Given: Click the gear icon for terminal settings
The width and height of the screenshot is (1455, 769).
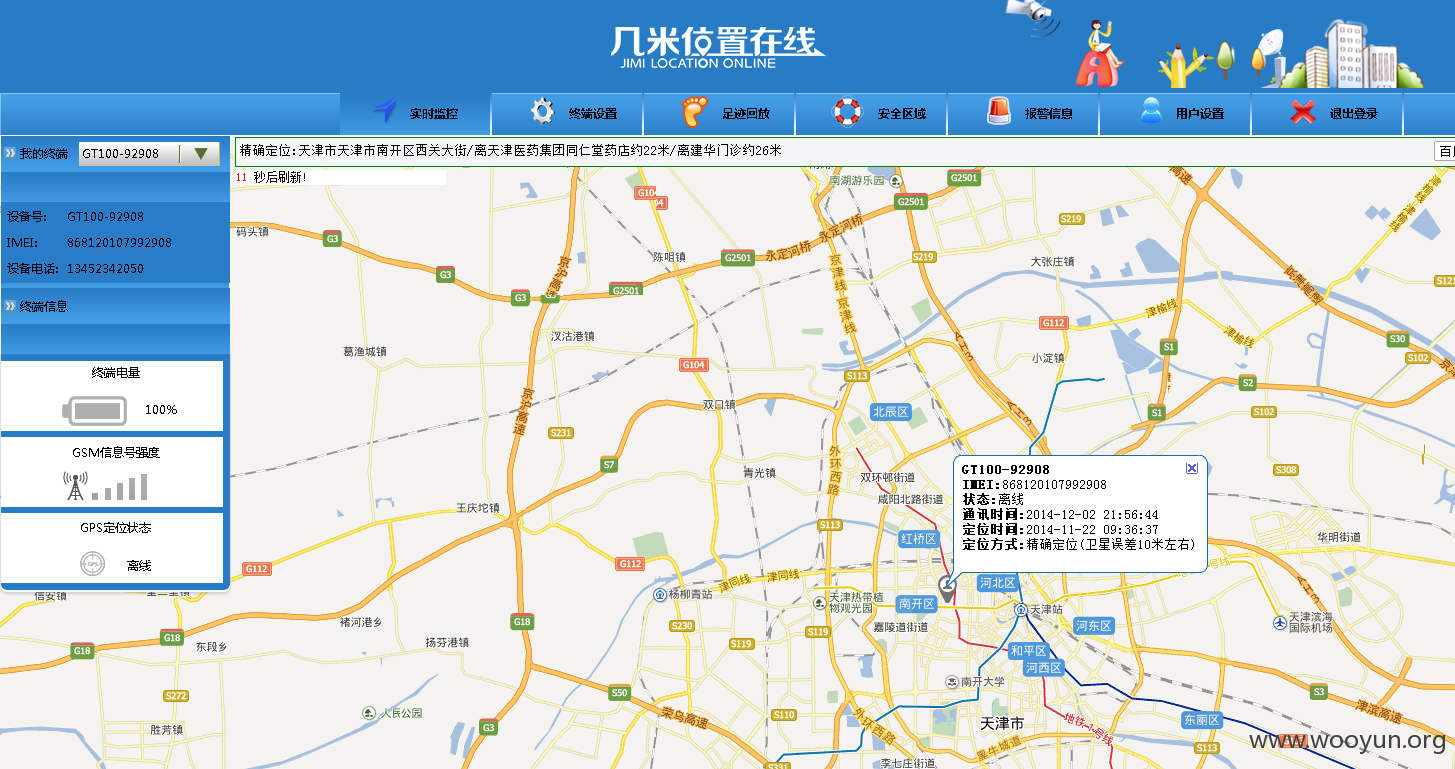Looking at the screenshot, I should (x=542, y=111).
